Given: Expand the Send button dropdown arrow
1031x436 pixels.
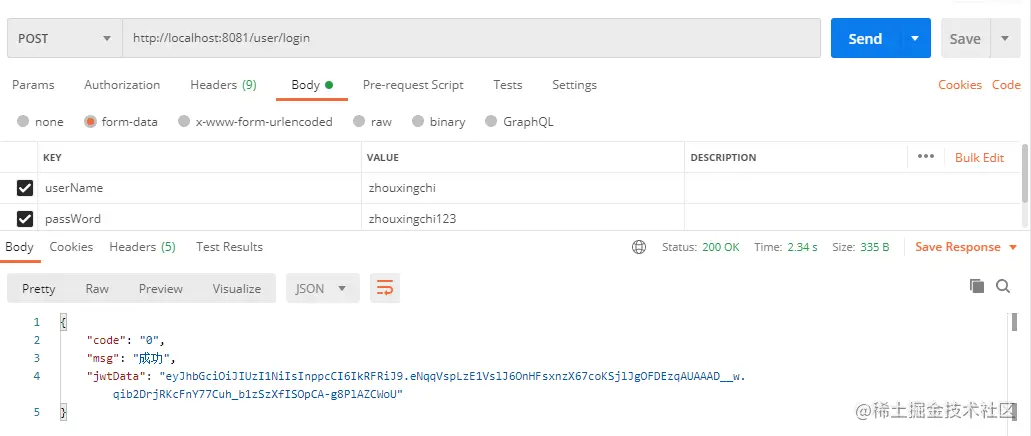Looking at the screenshot, I should coord(915,38).
